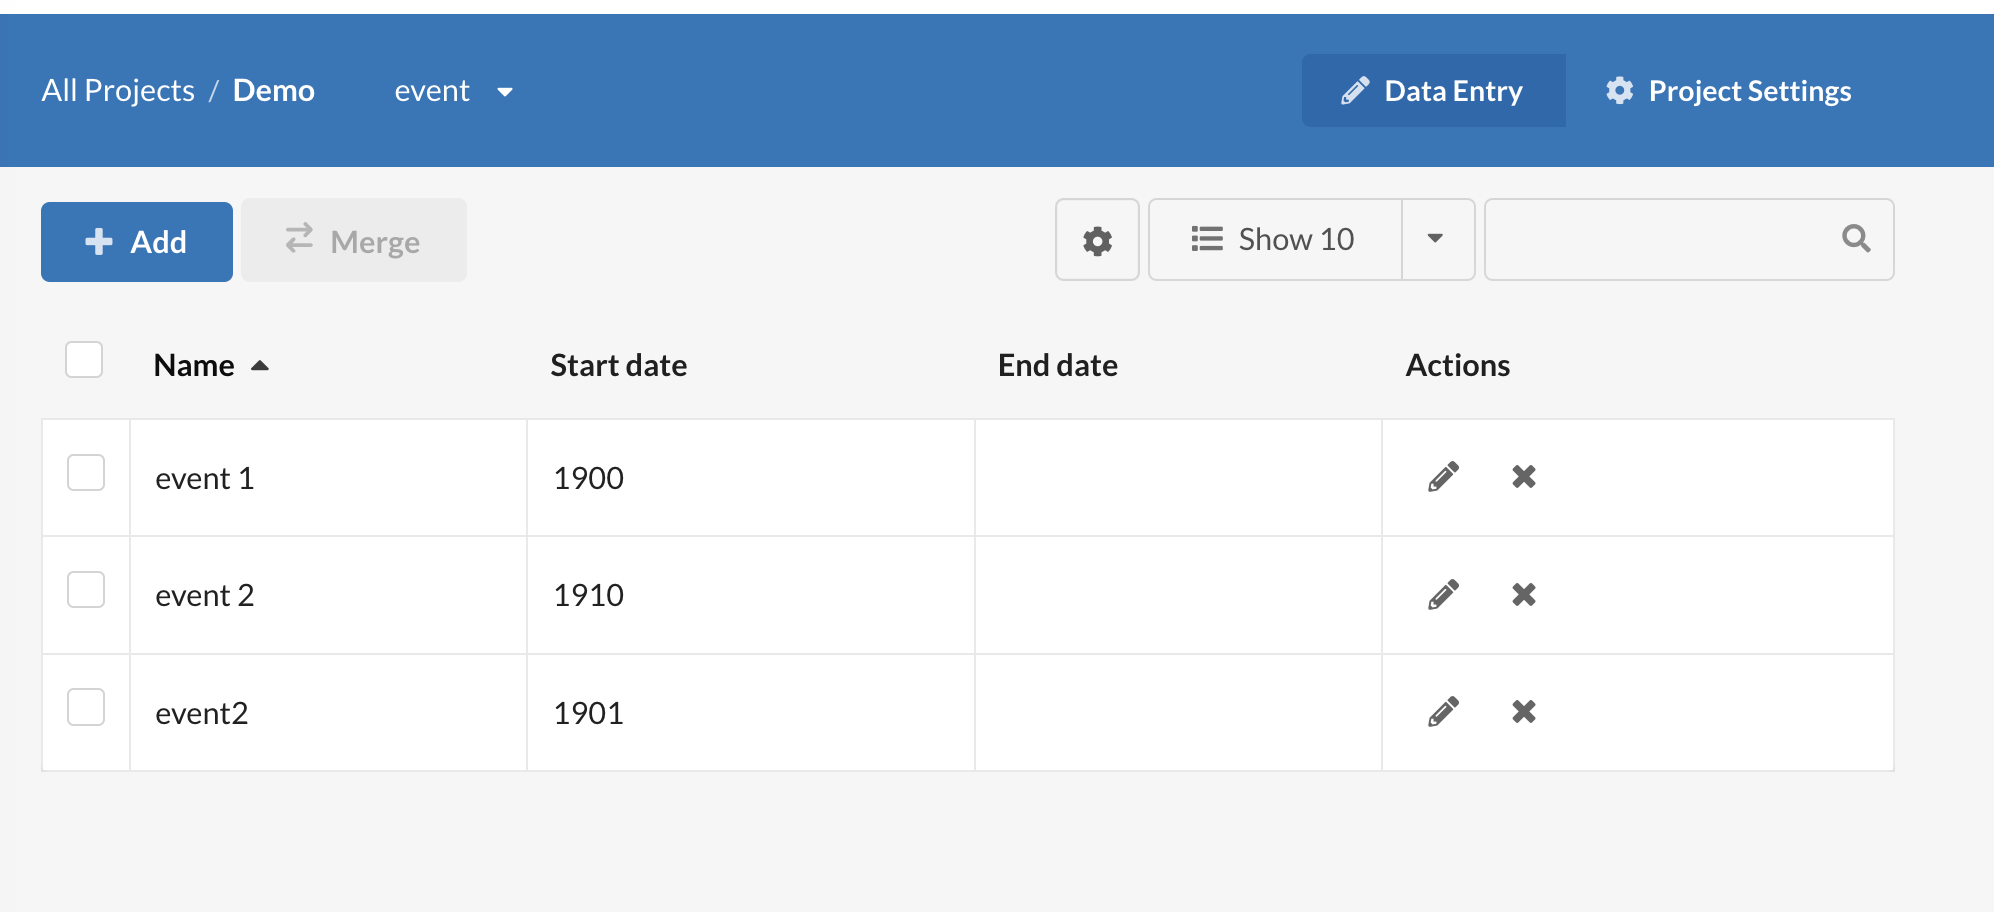Screen dimensions: 1994x912
Task: Toggle the select-all checkbox in header
Action: (x=84, y=360)
